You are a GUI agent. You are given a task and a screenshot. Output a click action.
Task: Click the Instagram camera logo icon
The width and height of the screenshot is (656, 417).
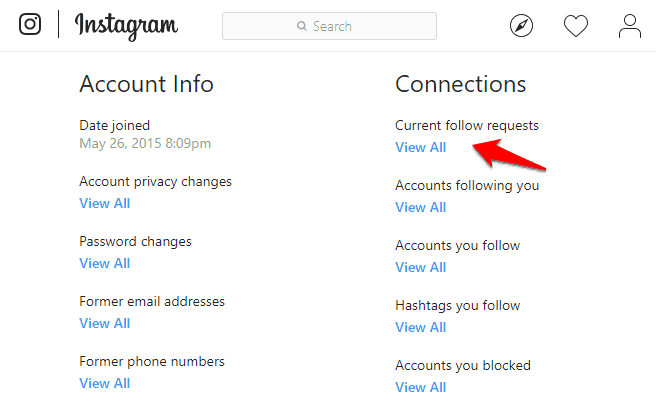30,25
